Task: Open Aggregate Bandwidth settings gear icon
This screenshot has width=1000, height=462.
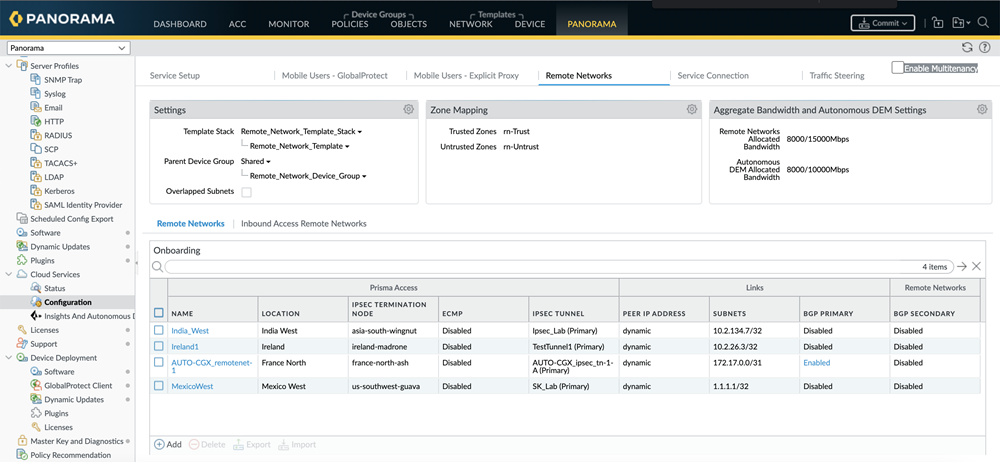Action: (982, 110)
